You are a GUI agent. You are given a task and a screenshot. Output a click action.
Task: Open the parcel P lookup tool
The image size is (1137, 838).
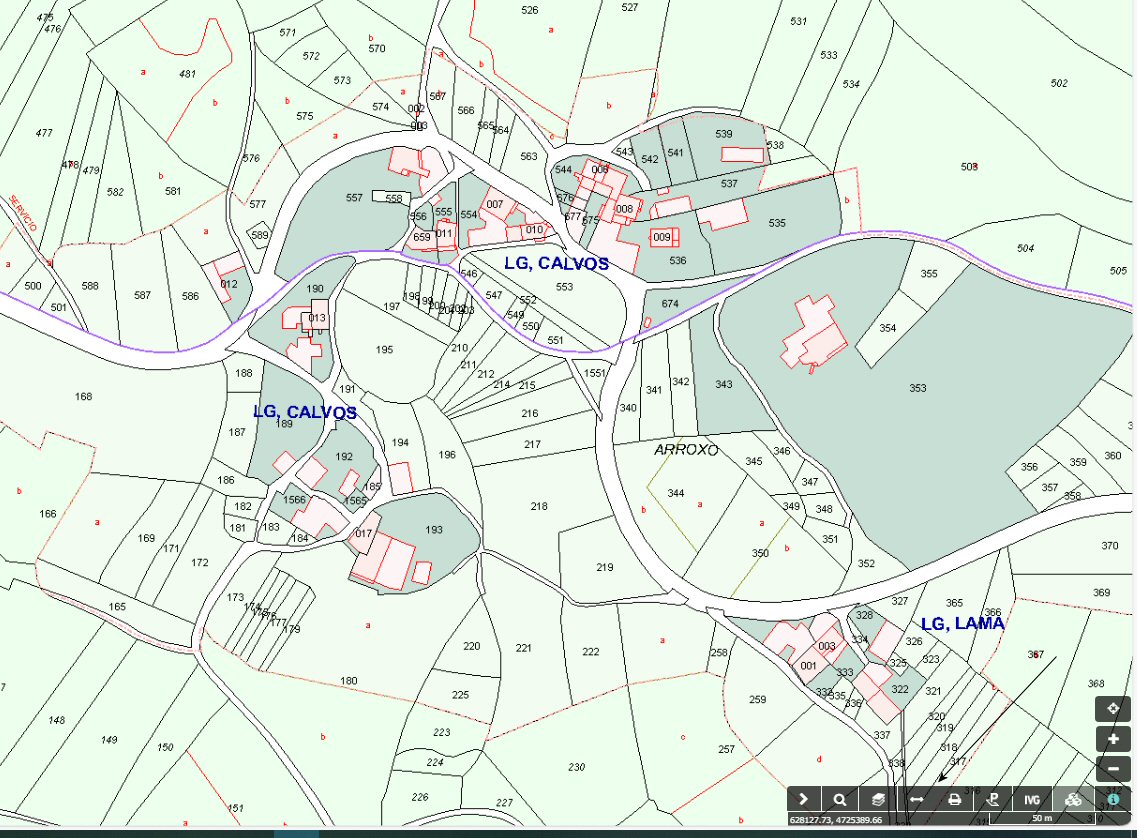point(993,799)
